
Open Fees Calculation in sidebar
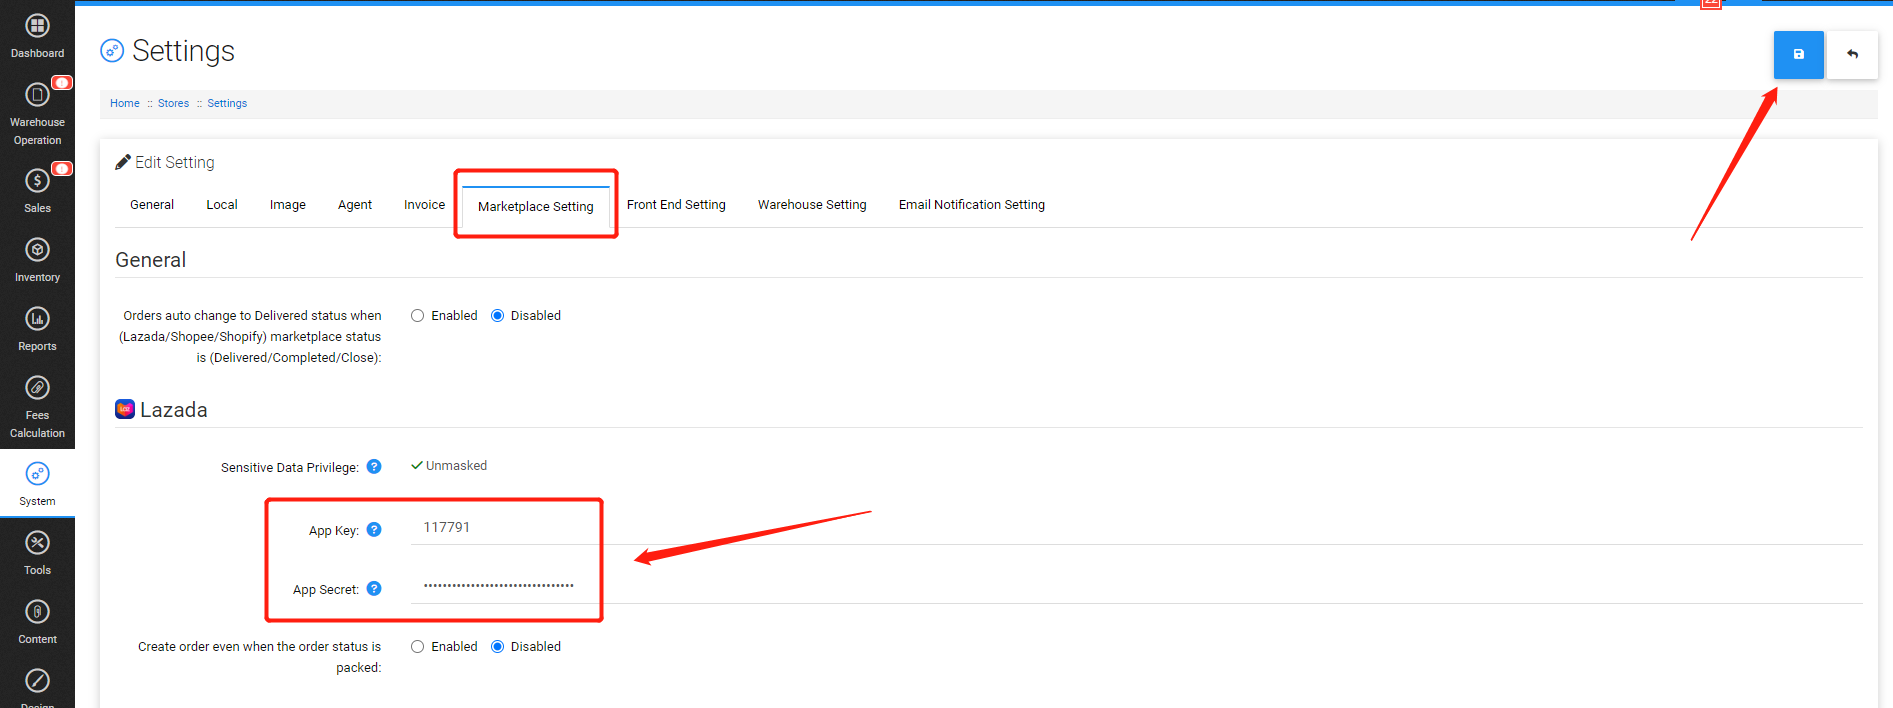[37, 407]
